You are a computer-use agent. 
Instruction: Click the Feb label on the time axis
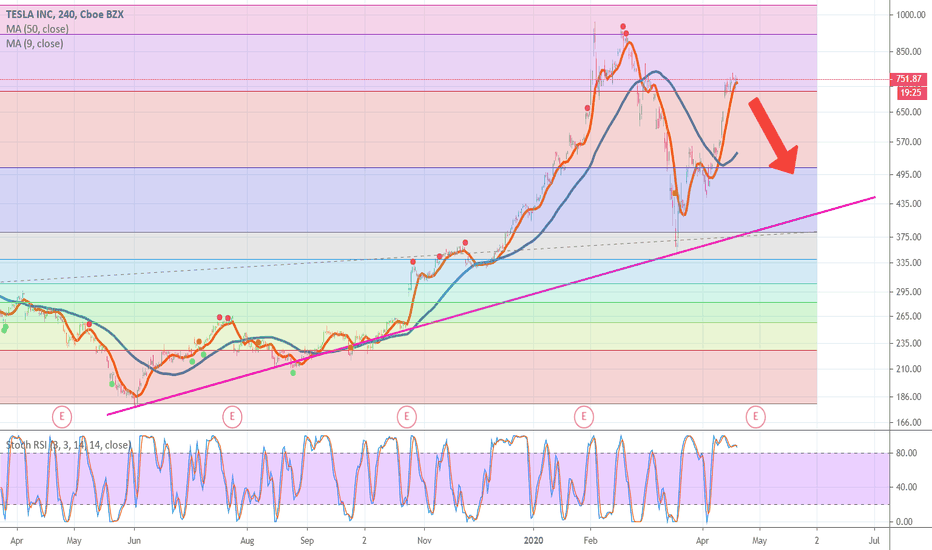coord(590,540)
